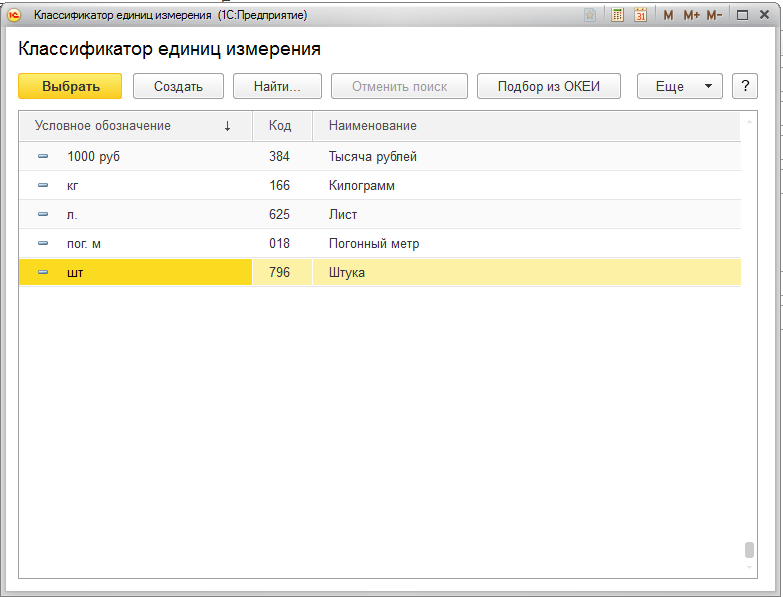
Task: Open the Еще dropdown menu
Action: pos(679,86)
